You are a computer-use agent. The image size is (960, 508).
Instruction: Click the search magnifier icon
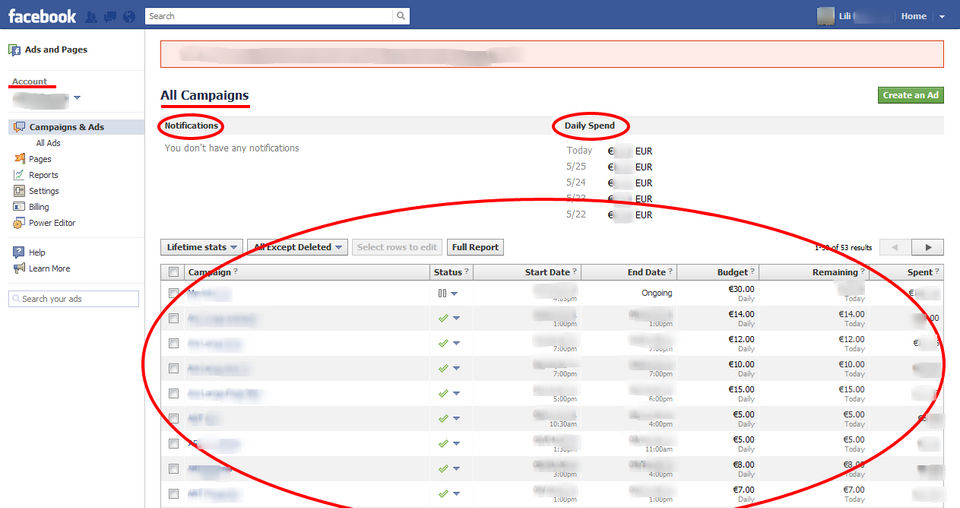point(400,16)
